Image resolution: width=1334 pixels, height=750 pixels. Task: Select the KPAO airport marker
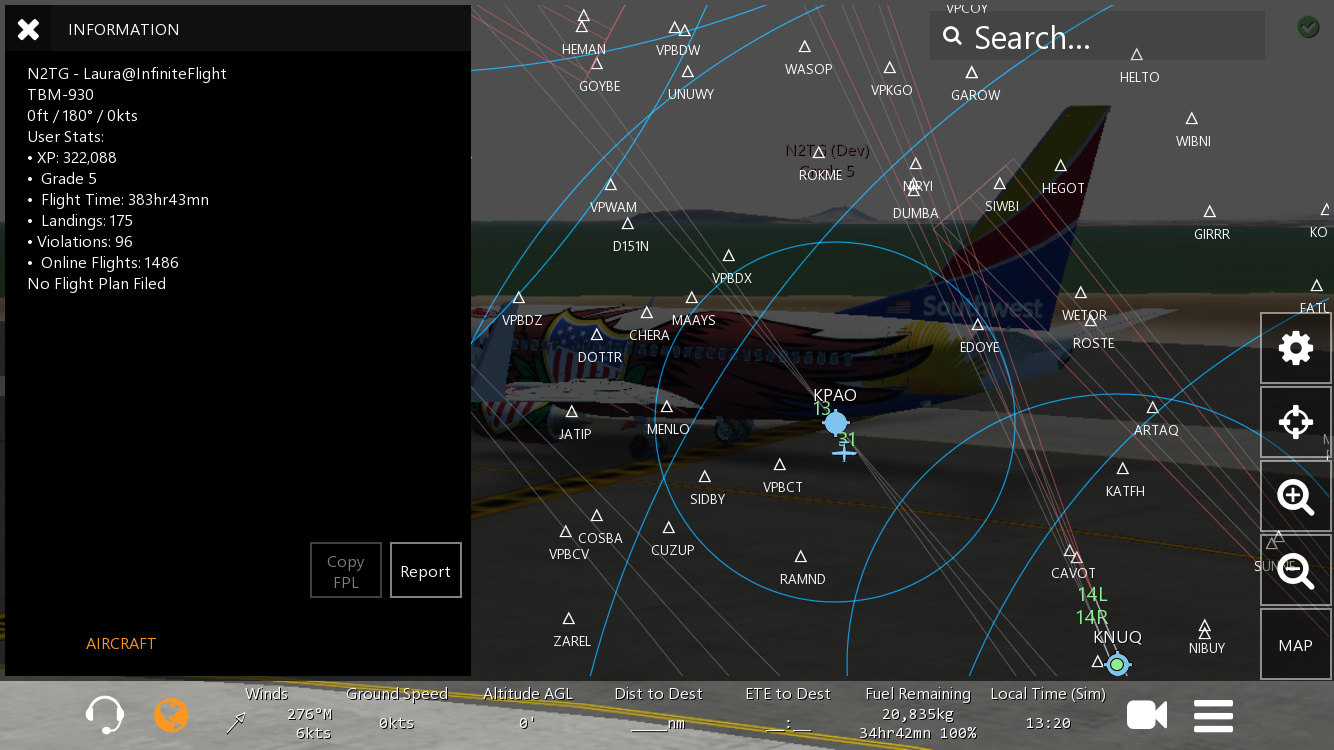[x=836, y=423]
